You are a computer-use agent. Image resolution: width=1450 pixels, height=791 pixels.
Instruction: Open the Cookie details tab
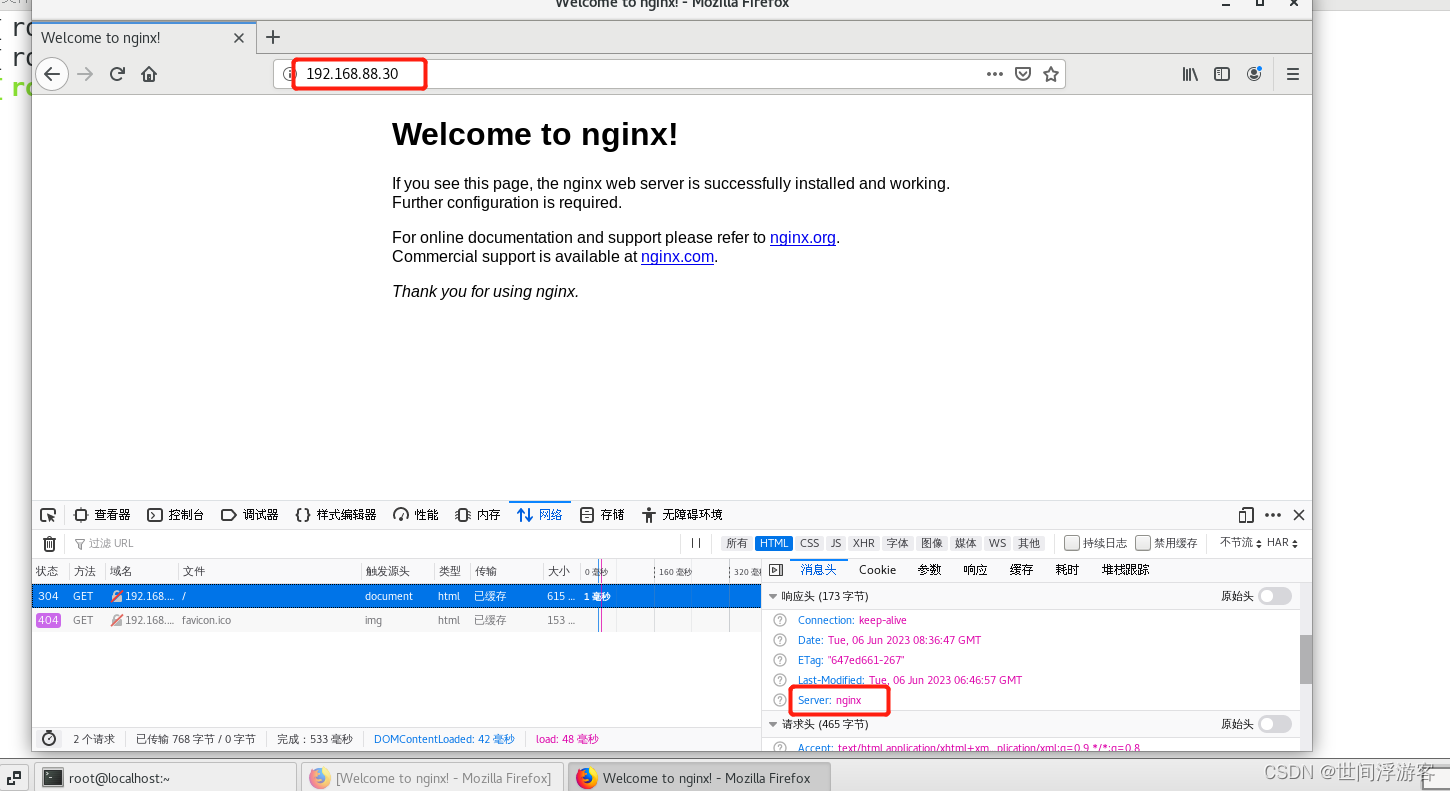(x=877, y=570)
